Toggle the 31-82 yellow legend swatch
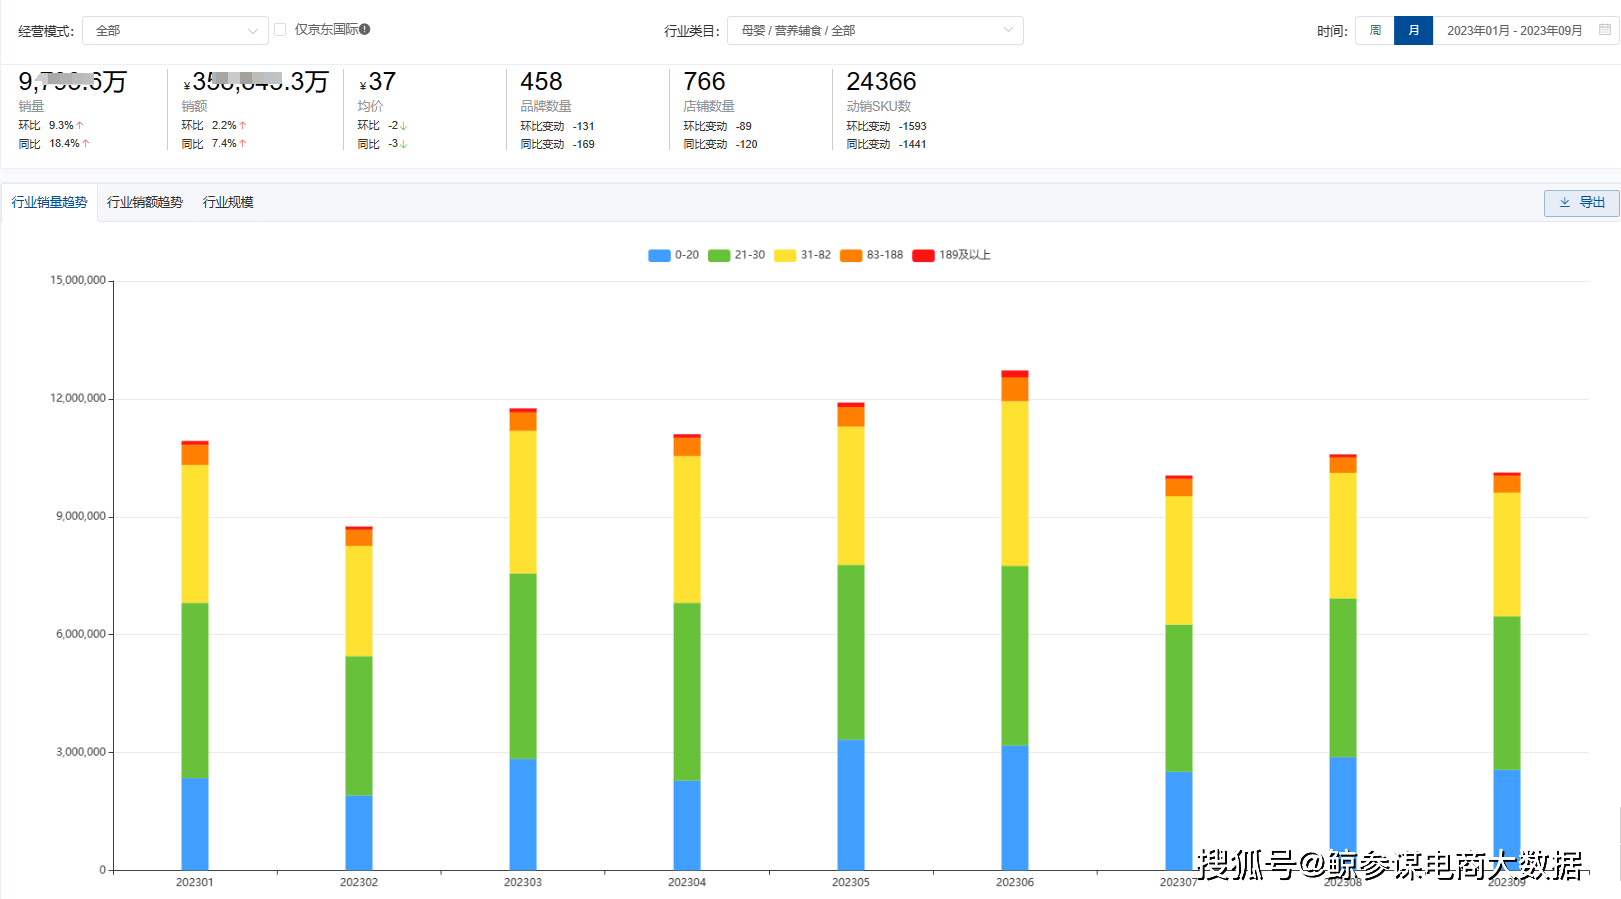The width and height of the screenshot is (1621, 899). pos(785,256)
